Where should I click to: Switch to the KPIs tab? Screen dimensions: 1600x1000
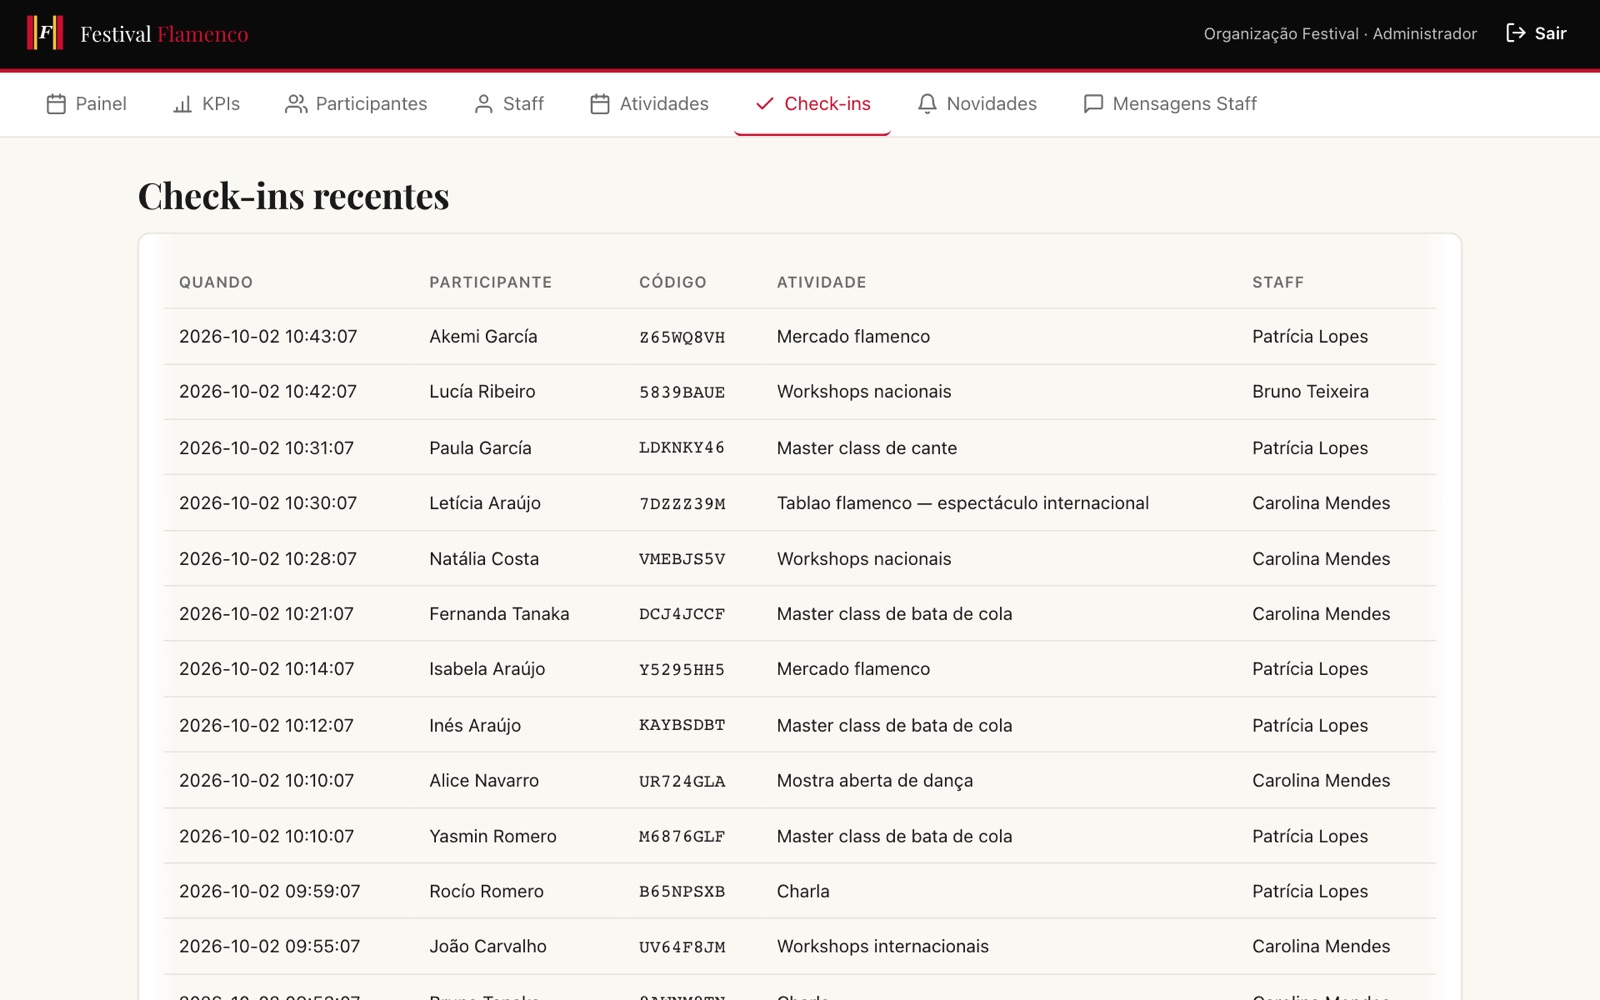click(x=206, y=104)
